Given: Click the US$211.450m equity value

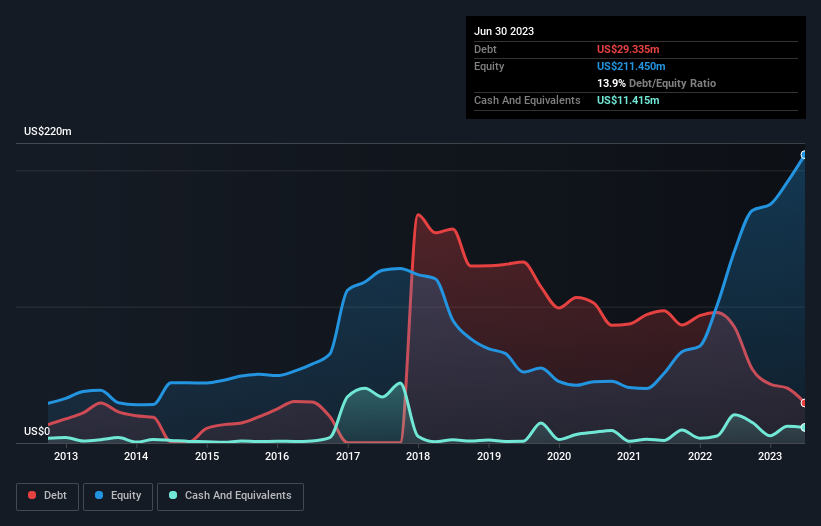Looking at the screenshot, I should [x=631, y=66].
